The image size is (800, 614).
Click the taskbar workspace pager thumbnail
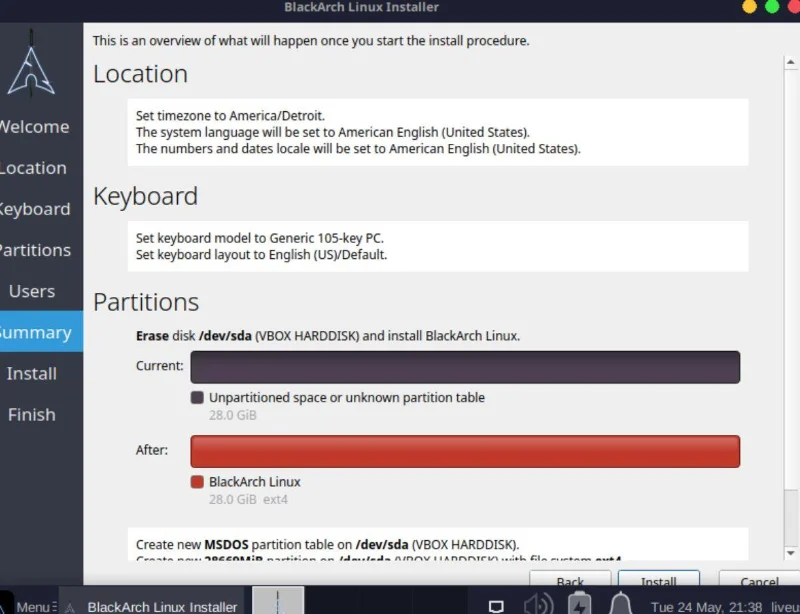point(278,601)
